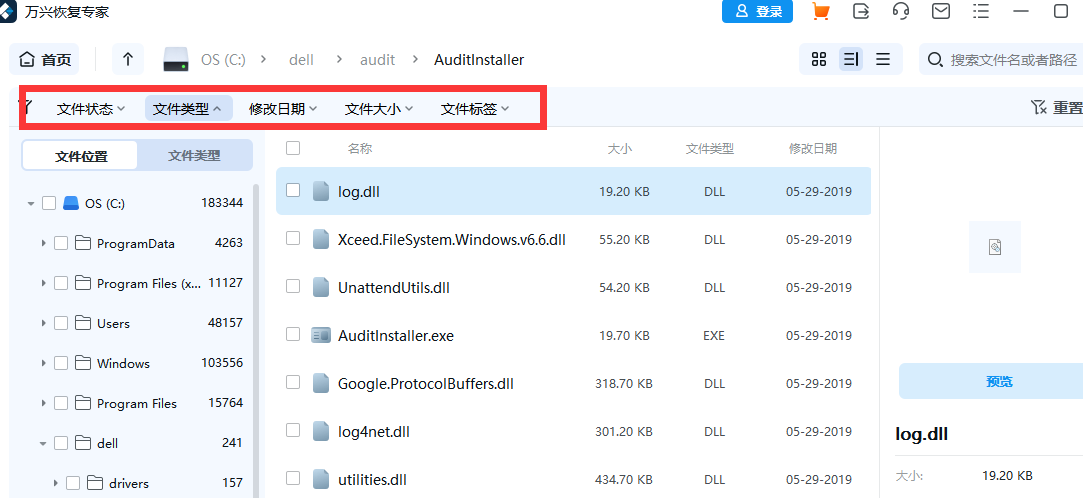Switch to detail list view with preview

(851, 59)
